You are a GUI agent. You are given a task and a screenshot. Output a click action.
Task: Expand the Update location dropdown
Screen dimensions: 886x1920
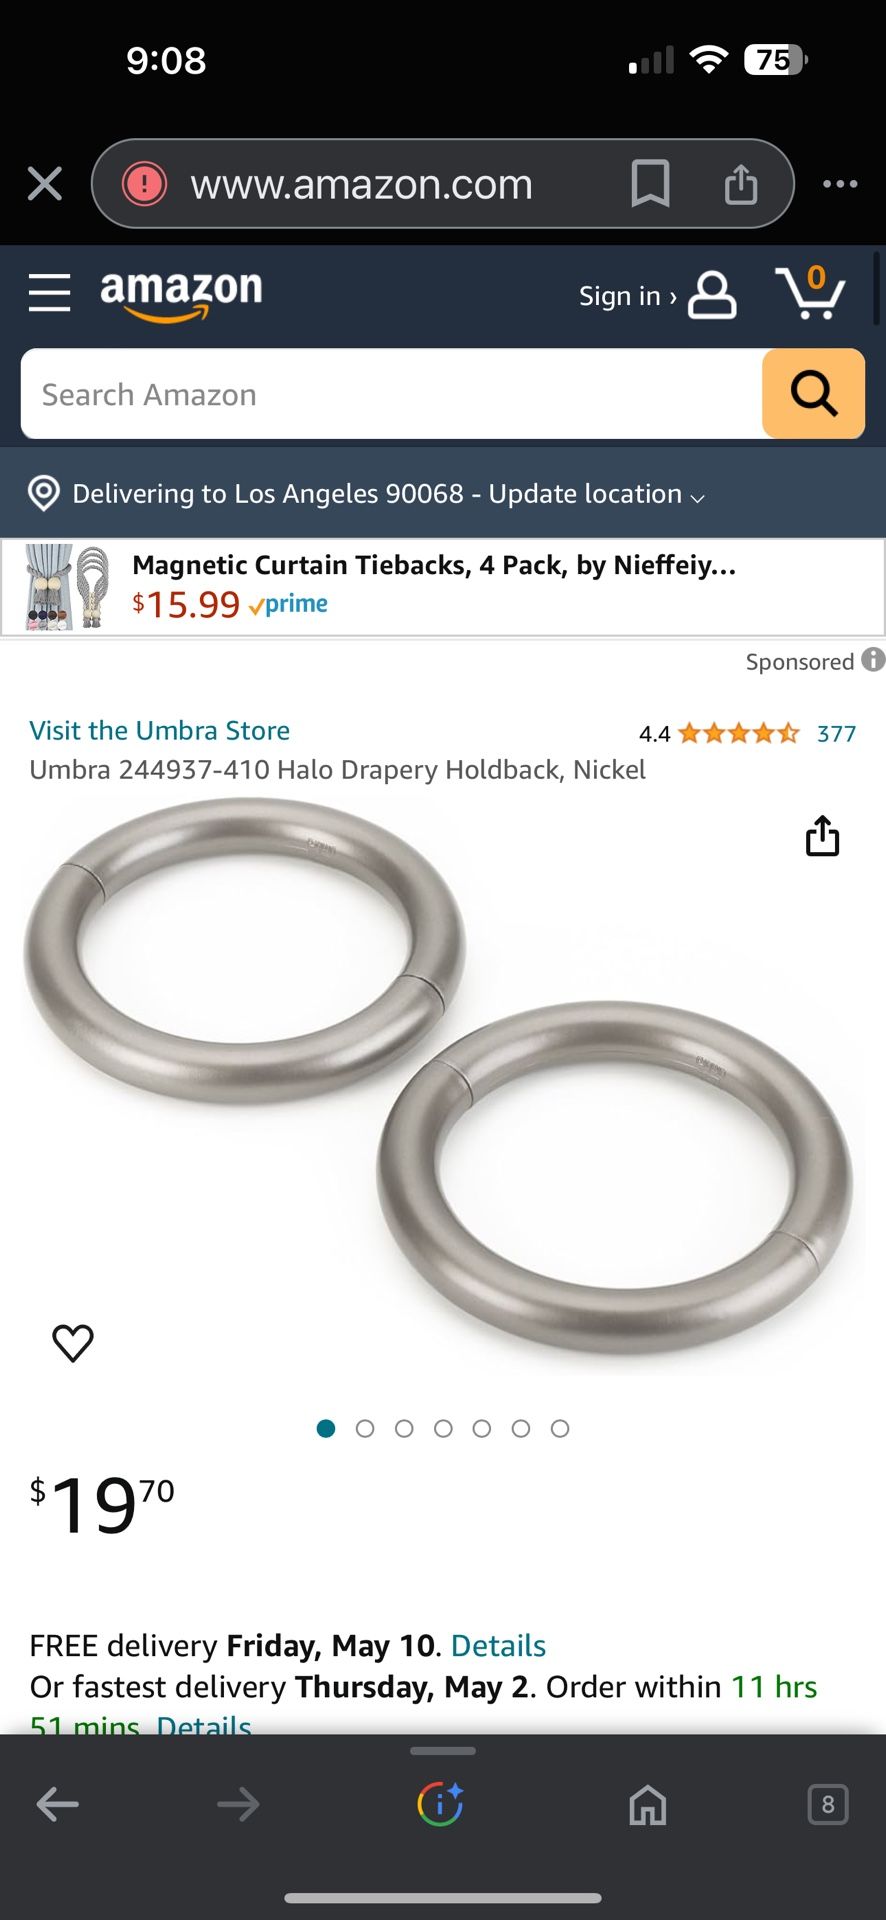pos(596,494)
